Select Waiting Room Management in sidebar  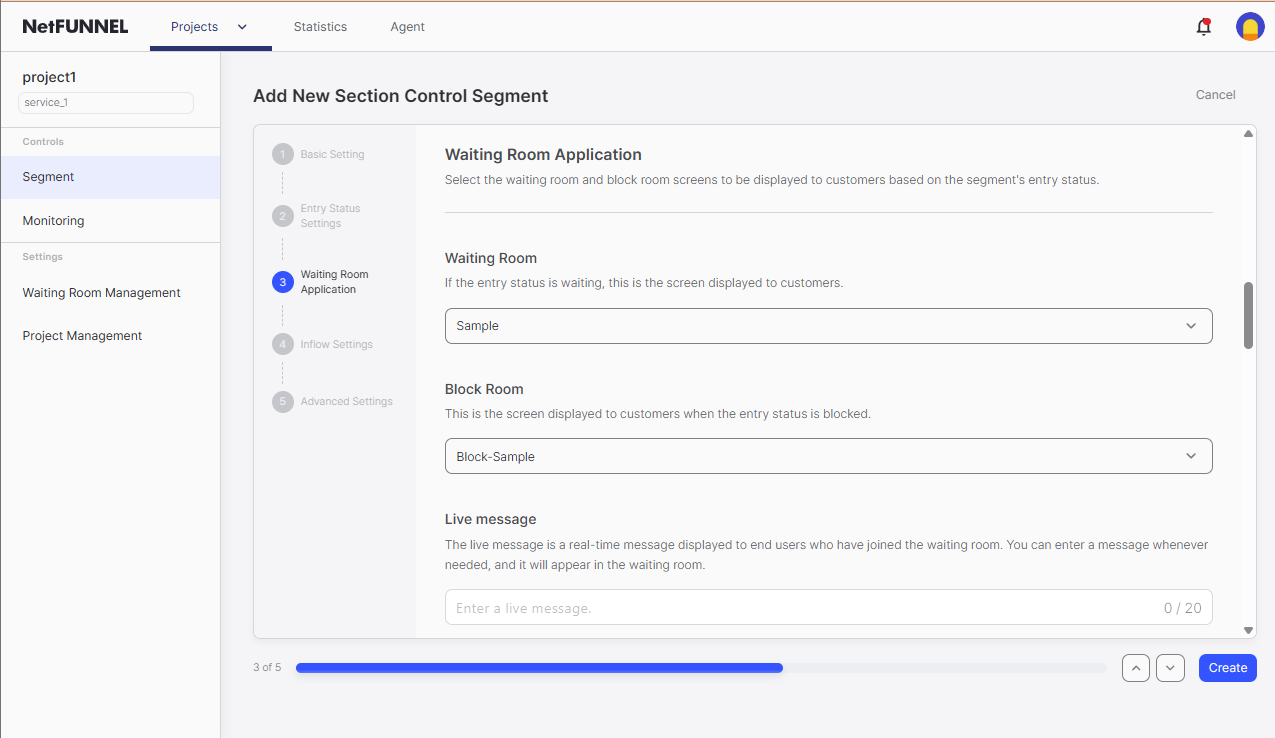coord(101,292)
